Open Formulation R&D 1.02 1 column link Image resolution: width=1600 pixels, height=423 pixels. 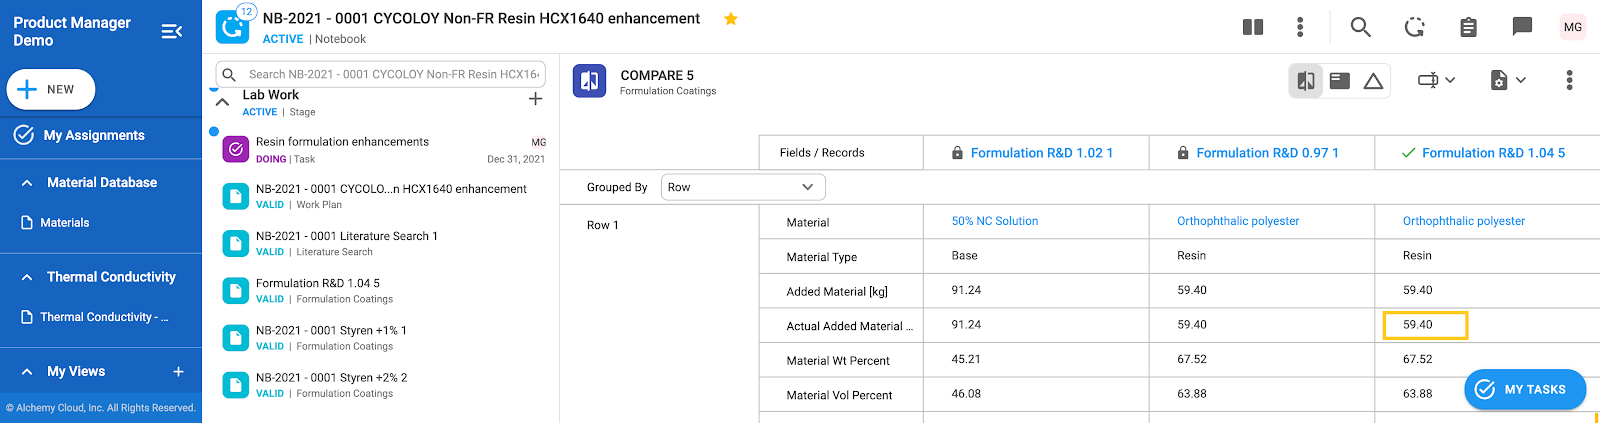(x=1041, y=153)
